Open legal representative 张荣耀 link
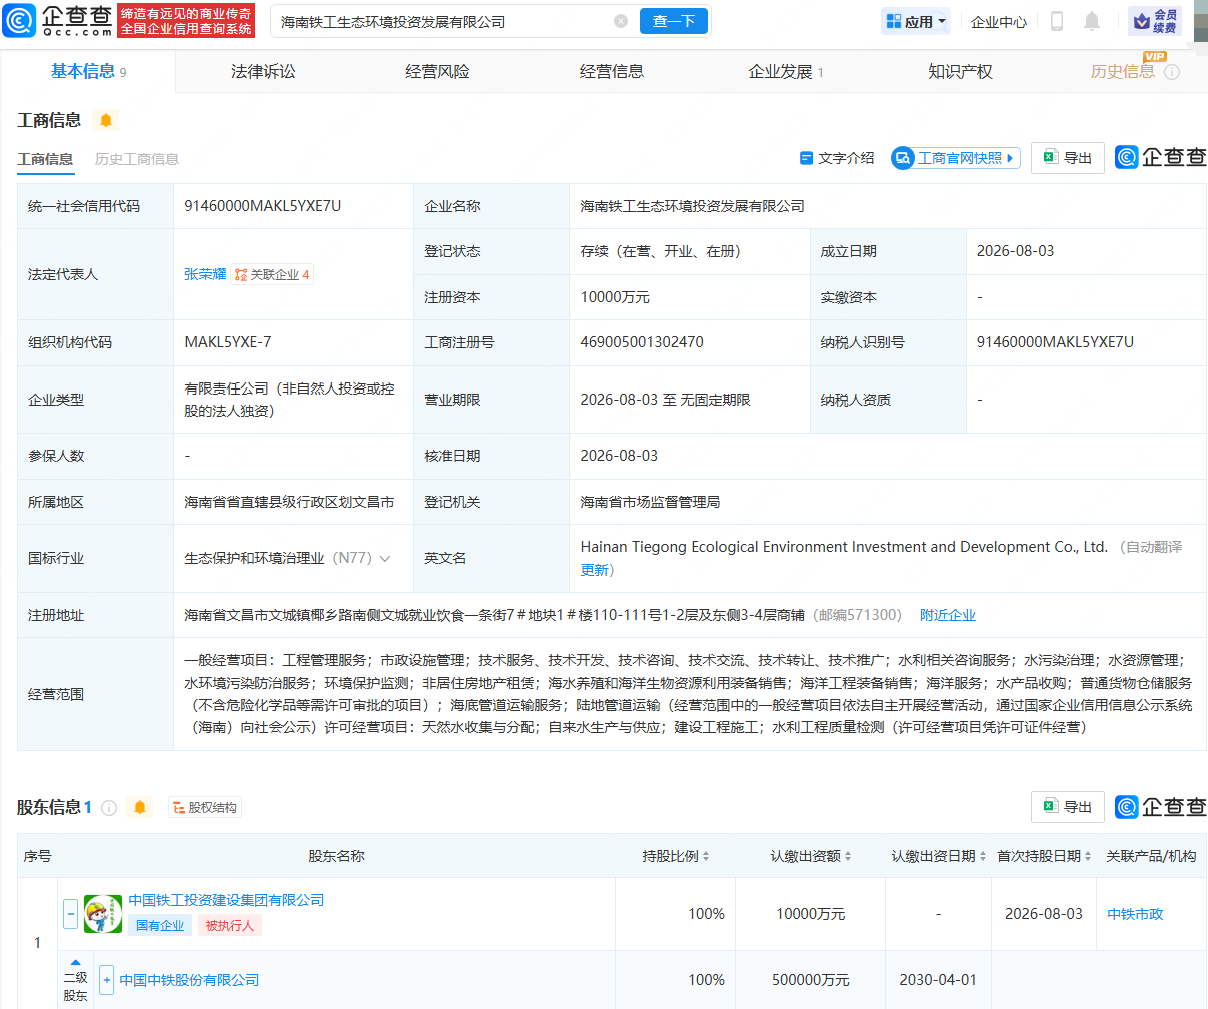 click(205, 274)
